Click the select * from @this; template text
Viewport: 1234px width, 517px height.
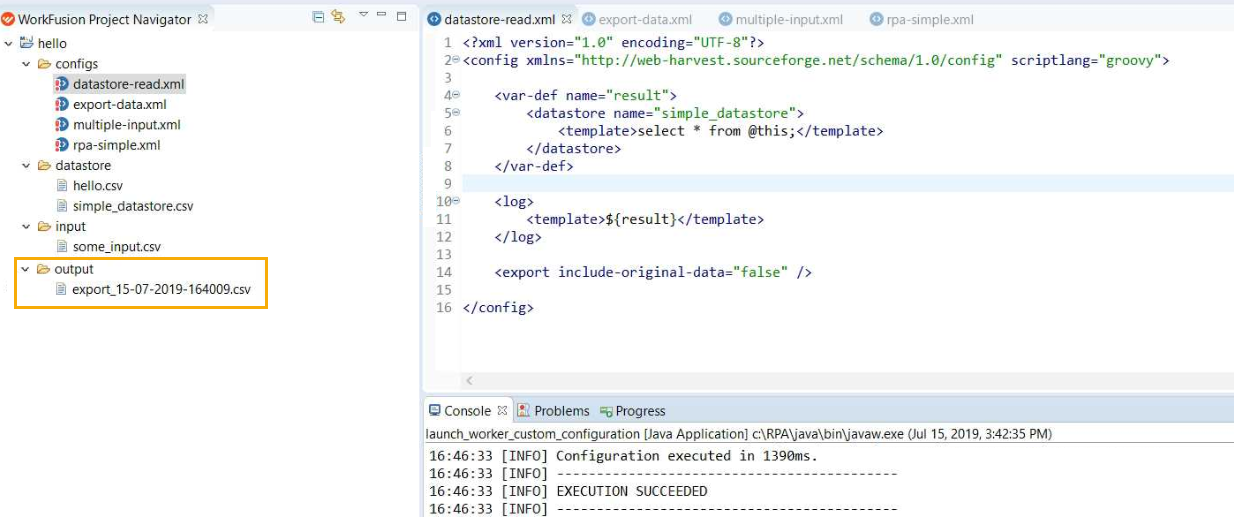pyautogui.click(x=716, y=131)
